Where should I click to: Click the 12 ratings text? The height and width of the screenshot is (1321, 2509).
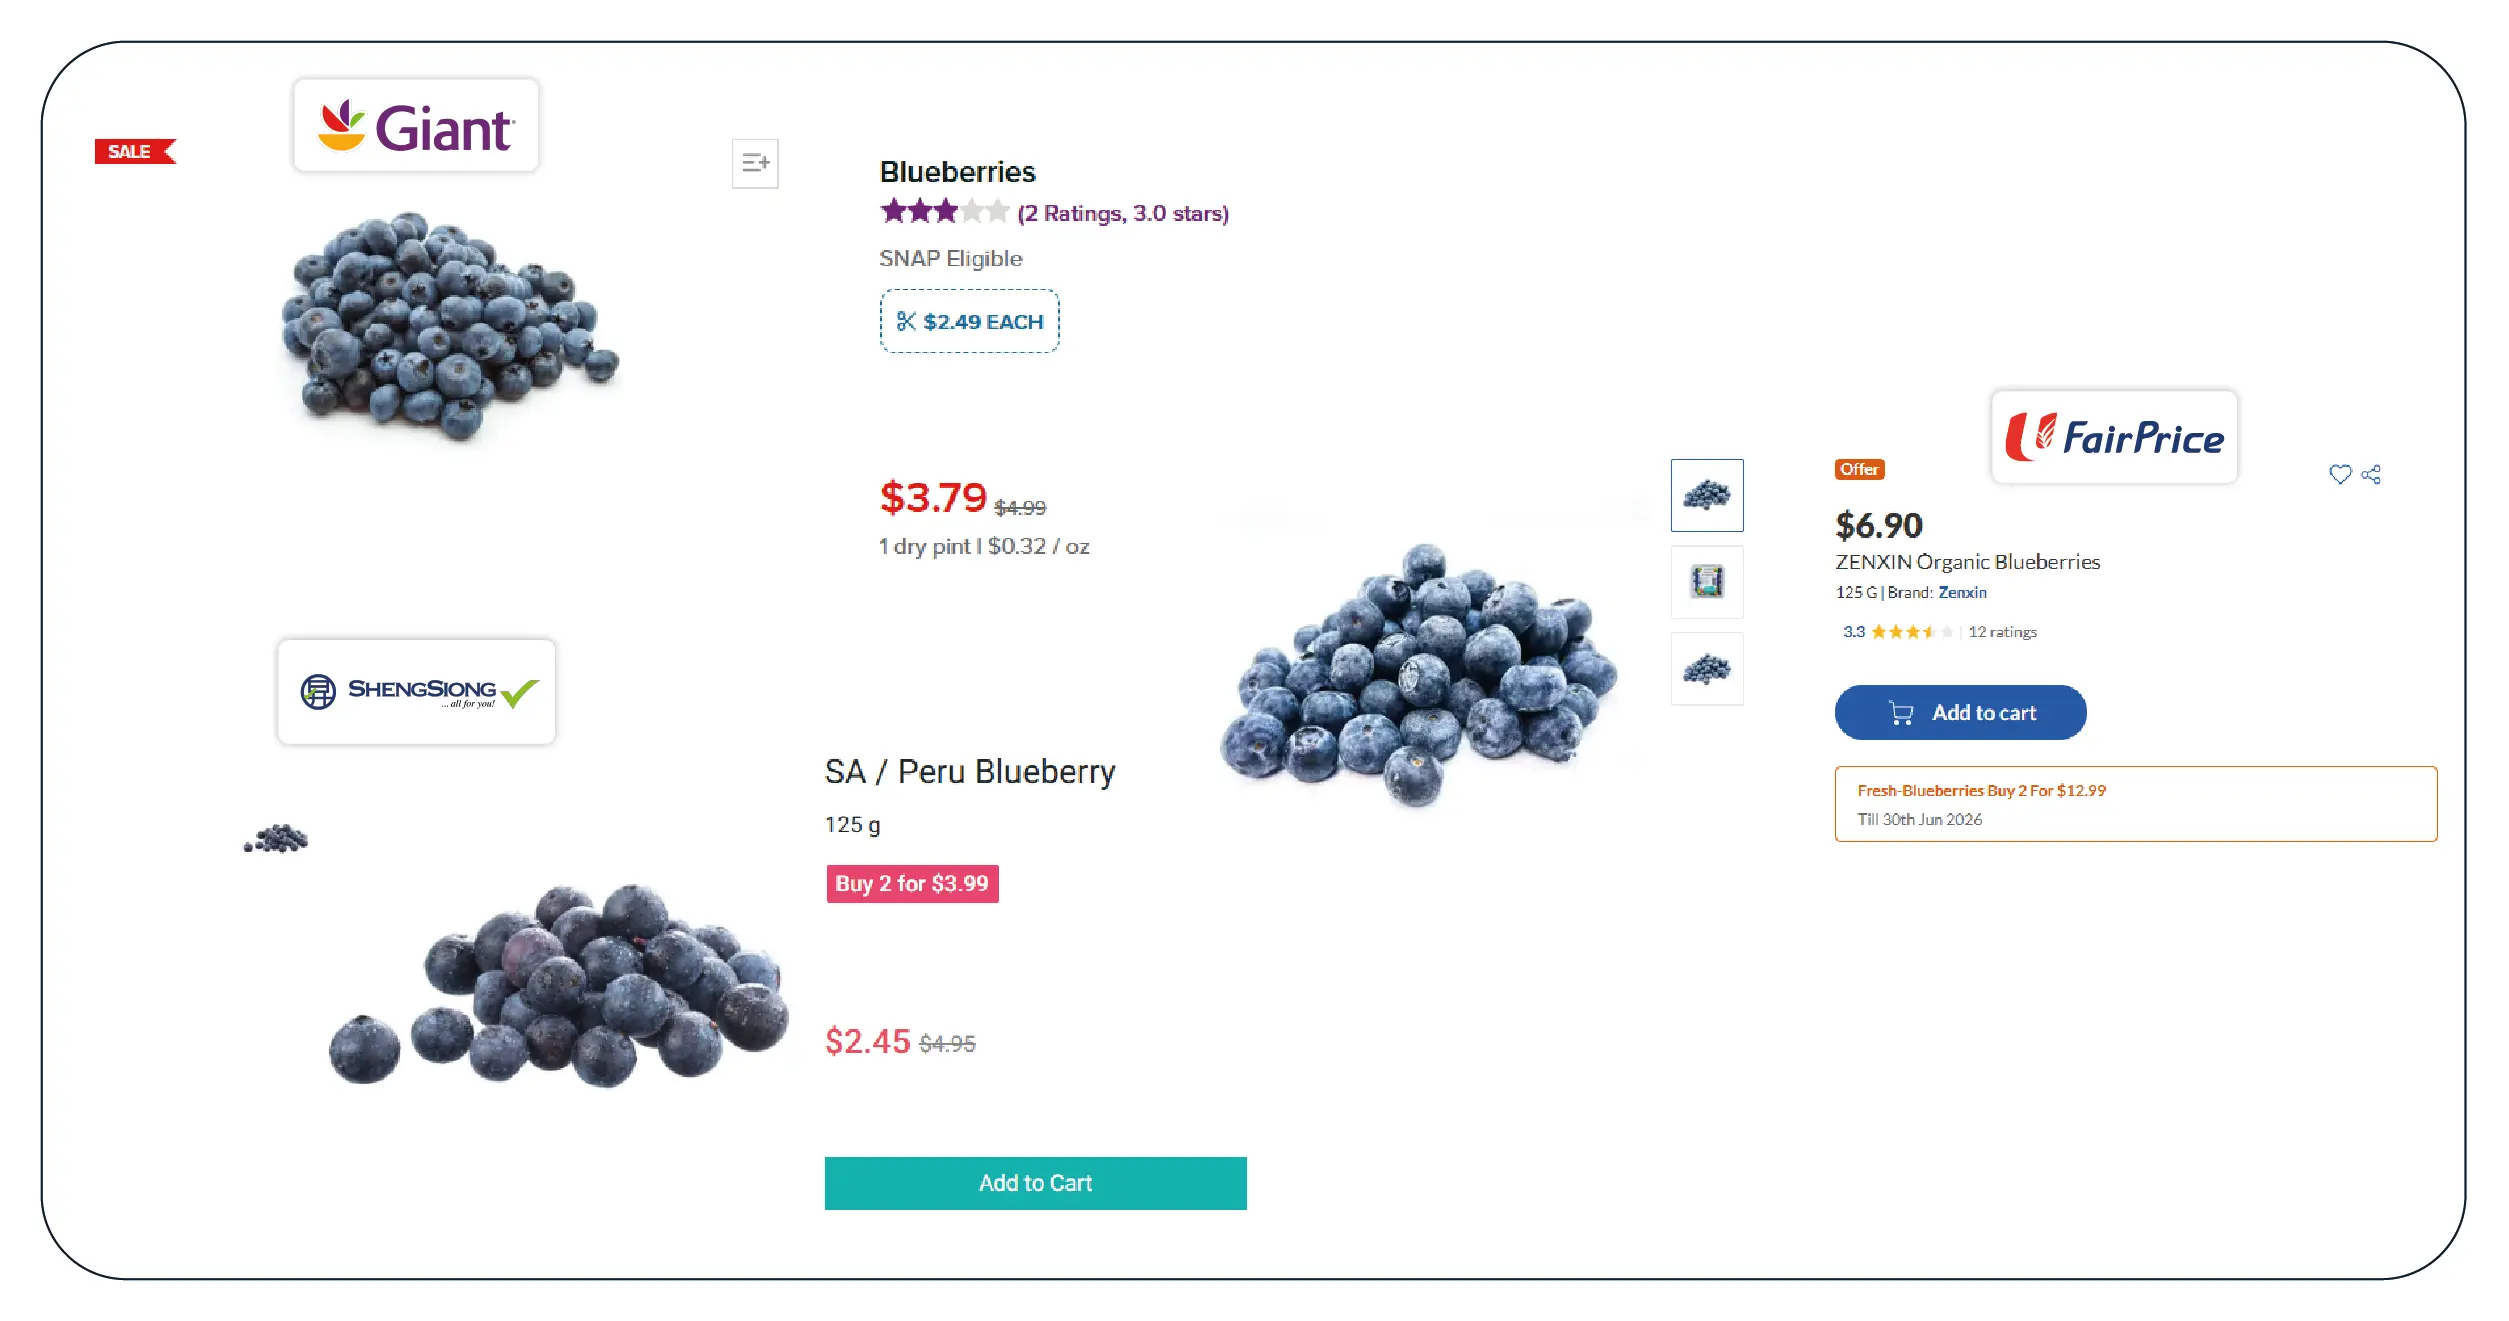[x=2002, y=632]
